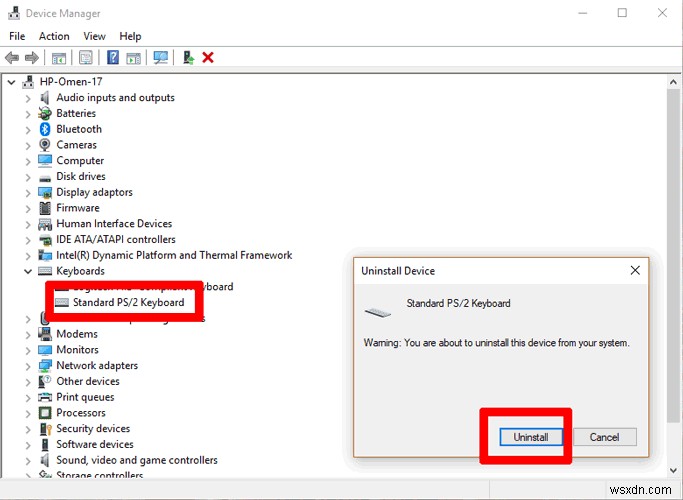The height and width of the screenshot is (500, 683).
Task: Click the Other devices icon
Action: pyautogui.click(x=45, y=381)
